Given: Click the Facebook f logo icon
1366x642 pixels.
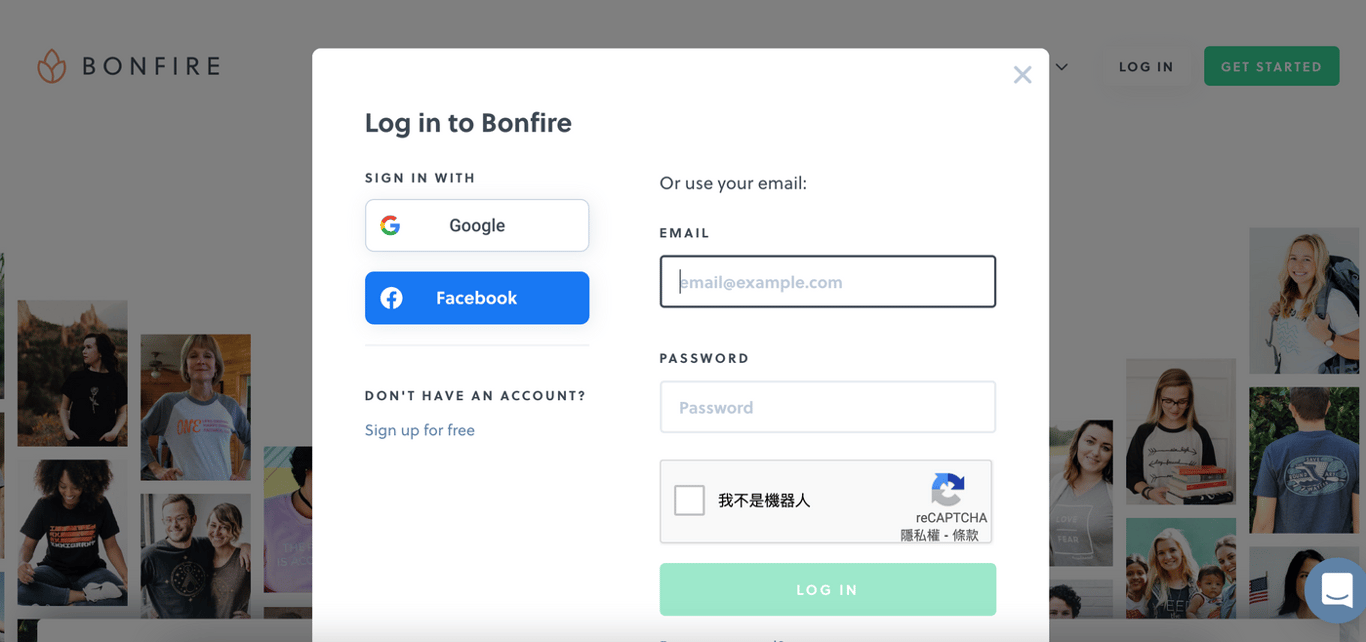Looking at the screenshot, I should coord(391,298).
